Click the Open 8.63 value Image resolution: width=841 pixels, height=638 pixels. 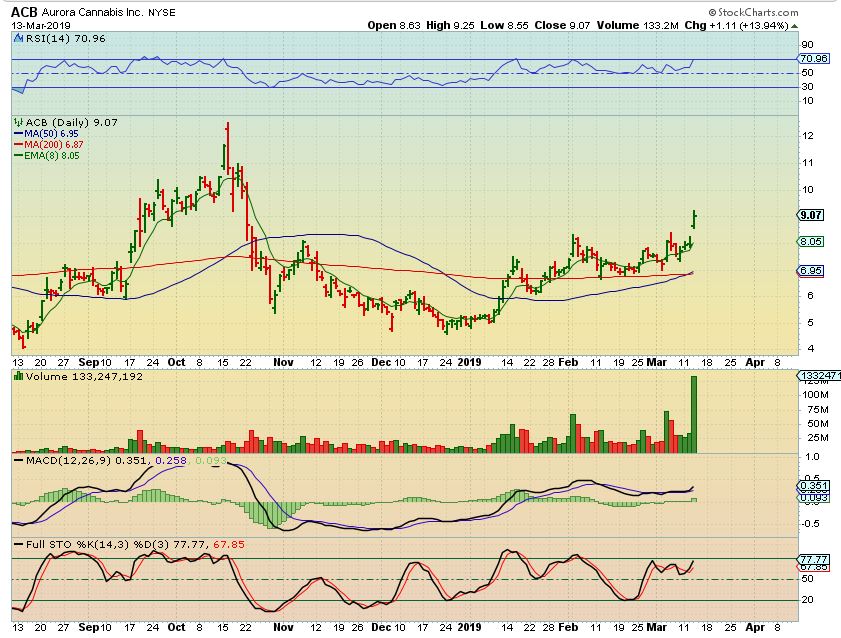394,25
